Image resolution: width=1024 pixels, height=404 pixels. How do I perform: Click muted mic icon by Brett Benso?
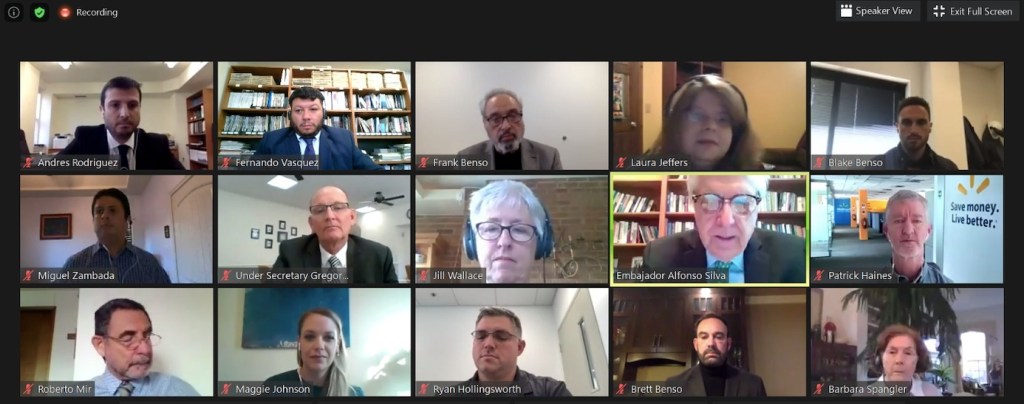621,389
